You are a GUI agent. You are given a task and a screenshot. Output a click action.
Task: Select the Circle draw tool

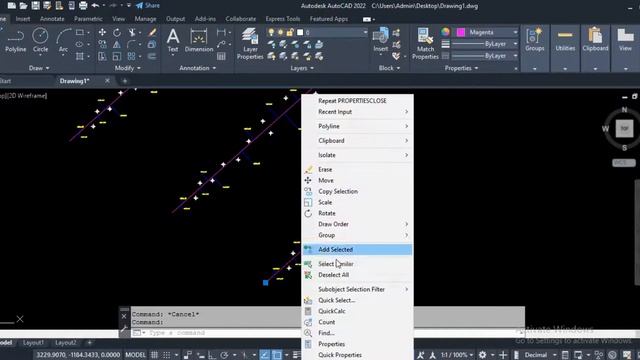(x=40, y=40)
